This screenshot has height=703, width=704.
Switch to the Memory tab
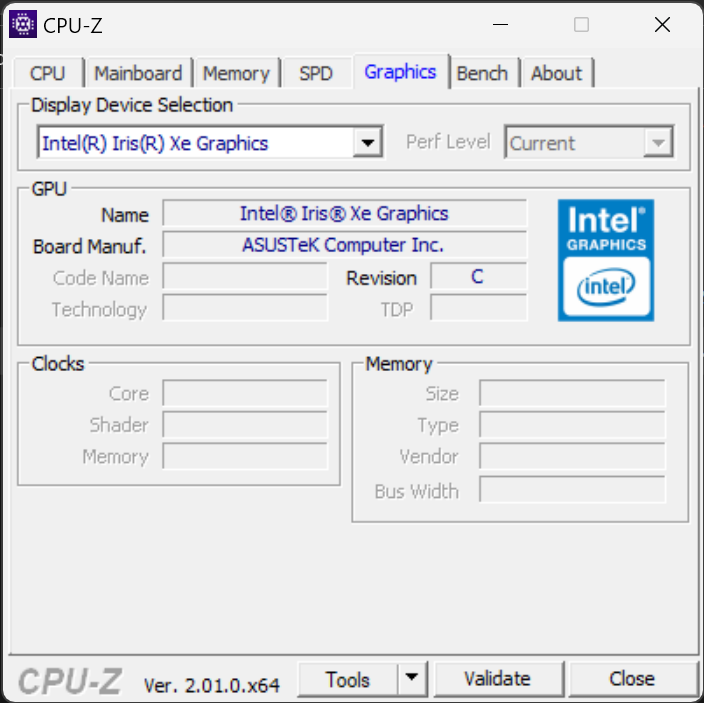(236, 73)
